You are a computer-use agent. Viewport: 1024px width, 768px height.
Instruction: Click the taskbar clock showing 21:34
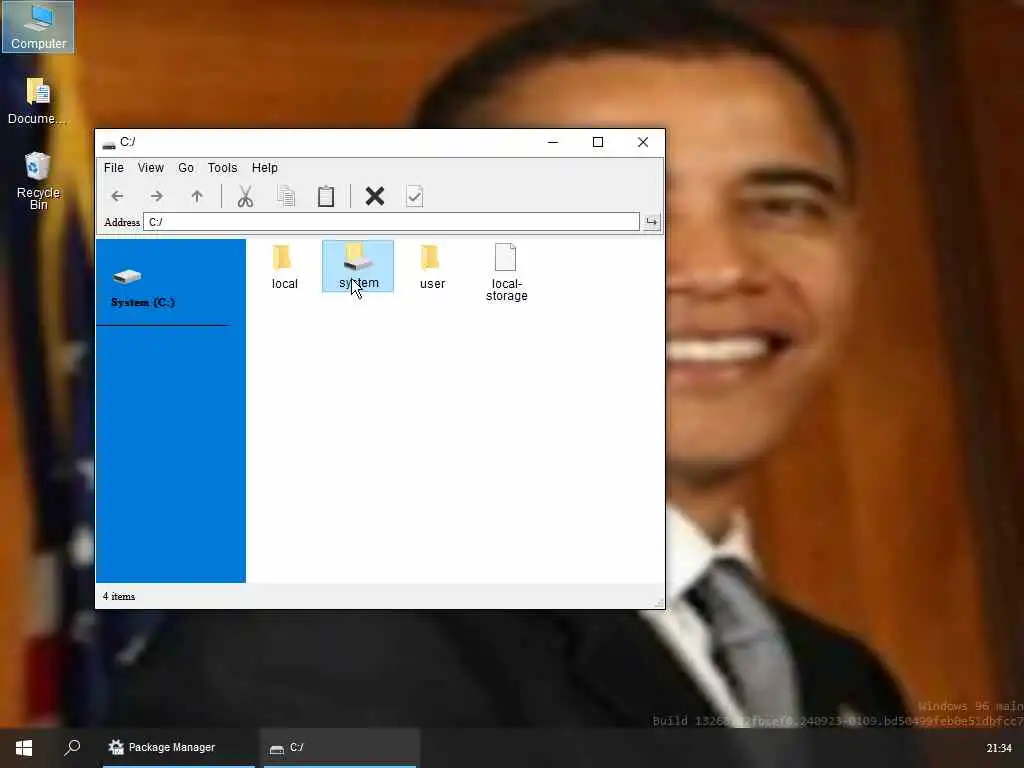pyautogui.click(x=999, y=748)
